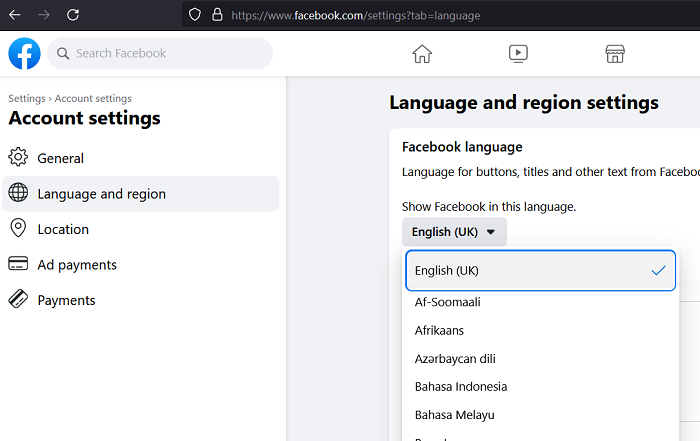Screen dimensions: 700x441
Task: Go back with browser back arrow
Action: pos(14,15)
